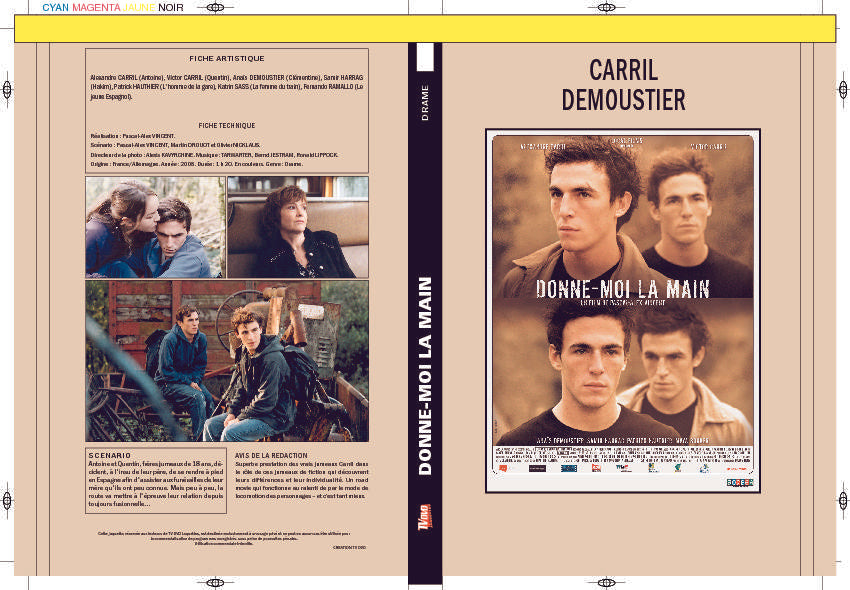Click the first sponsor logo on the poster
Viewport: 850px width, 590px height.
click(x=502, y=467)
